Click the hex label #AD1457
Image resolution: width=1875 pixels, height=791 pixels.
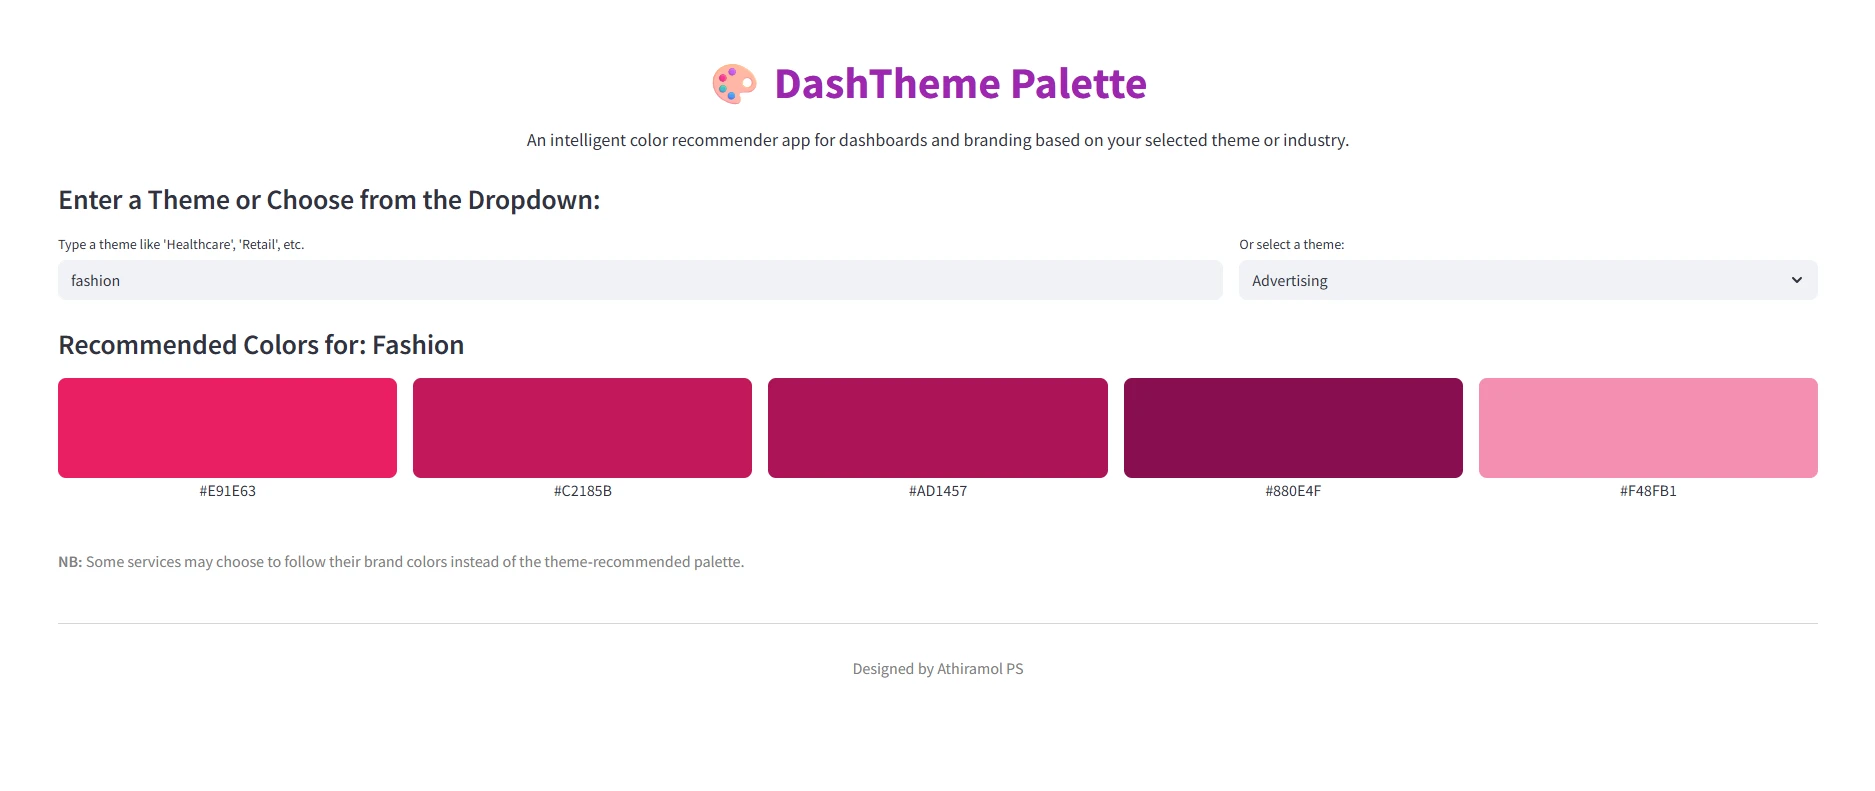(x=937, y=491)
